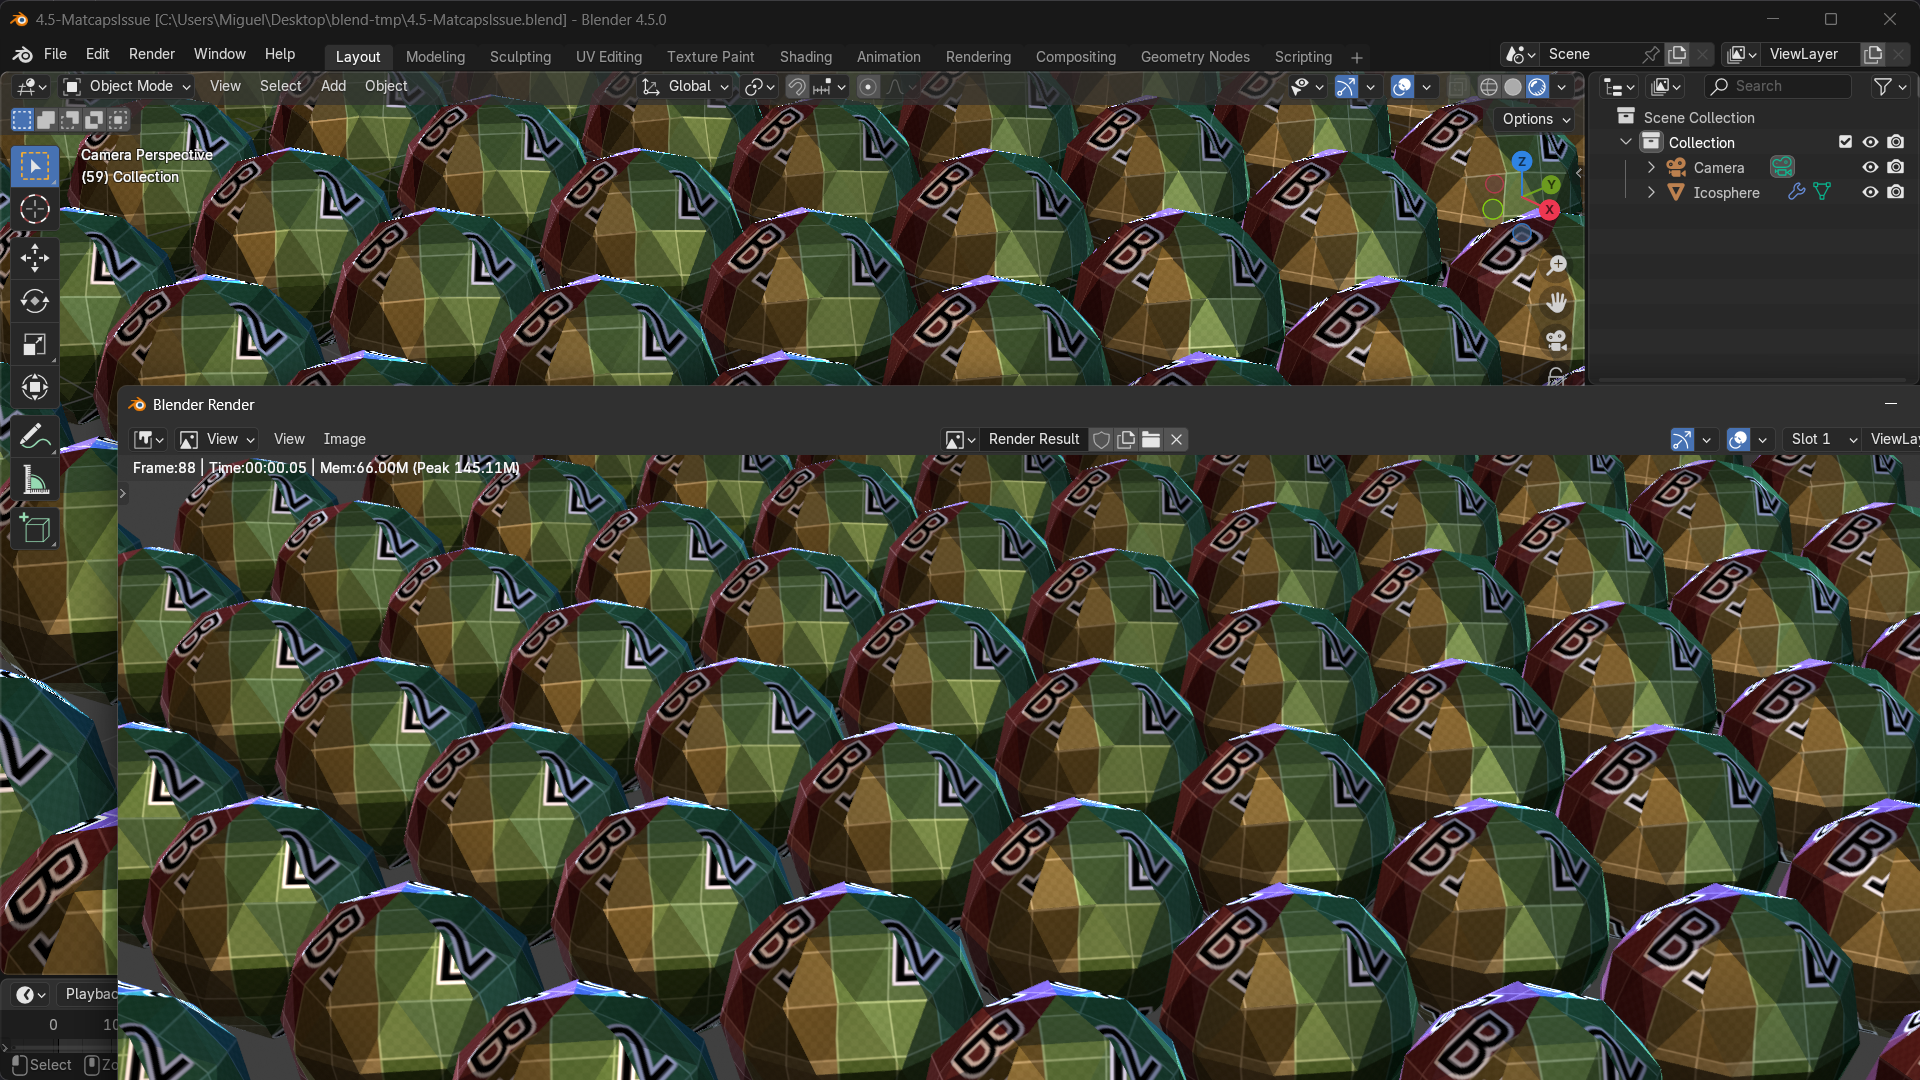The width and height of the screenshot is (1920, 1080).
Task: Hide Camera in viewport via eye icon
Action: click(1870, 167)
